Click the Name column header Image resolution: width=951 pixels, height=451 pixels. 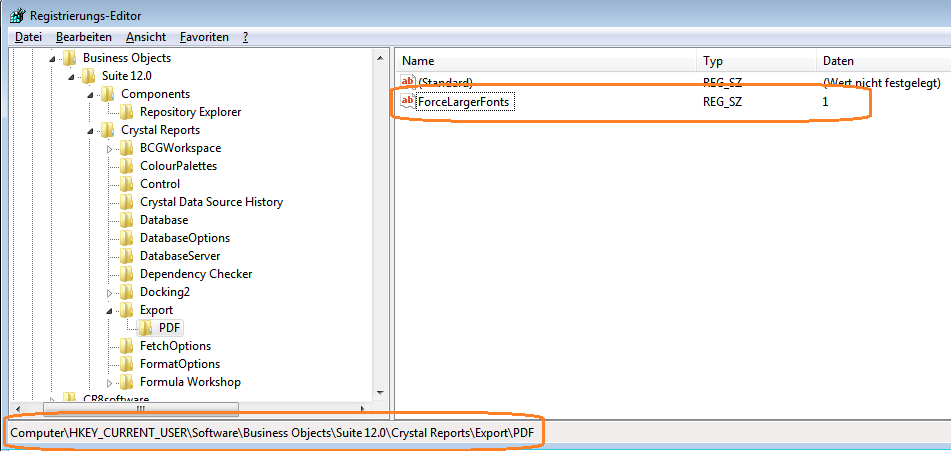(546, 61)
